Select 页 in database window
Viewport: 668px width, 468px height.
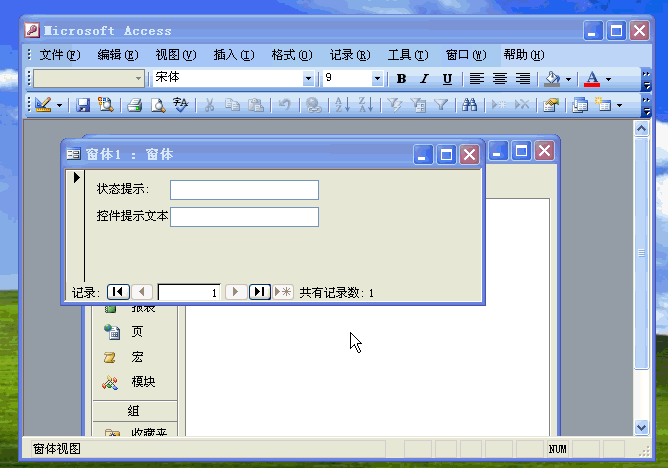click(135, 332)
